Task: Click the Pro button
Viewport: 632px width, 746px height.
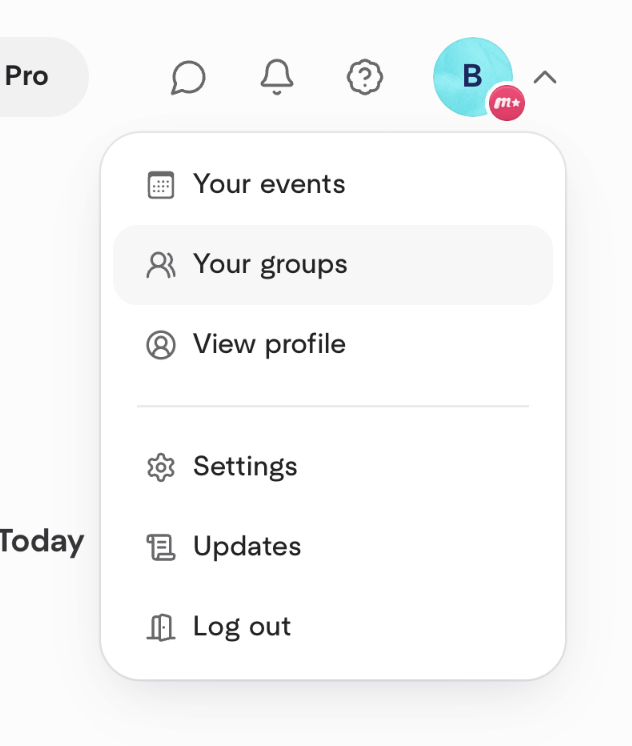Action: pos(30,77)
